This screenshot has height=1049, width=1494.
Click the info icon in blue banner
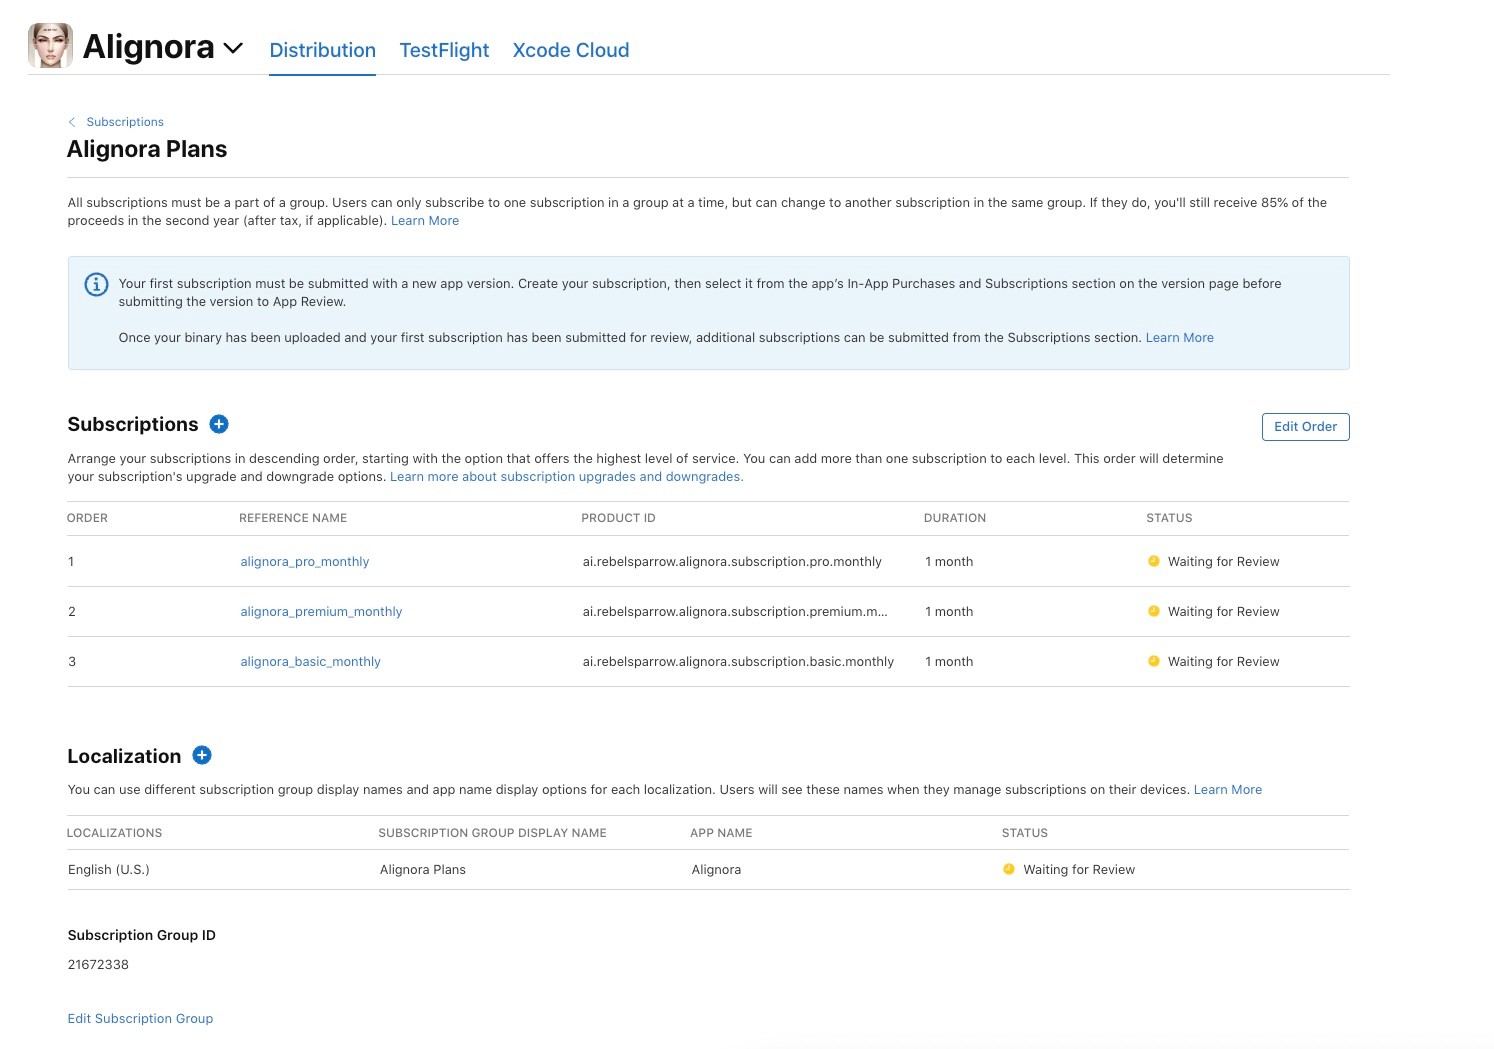point(96,284)
